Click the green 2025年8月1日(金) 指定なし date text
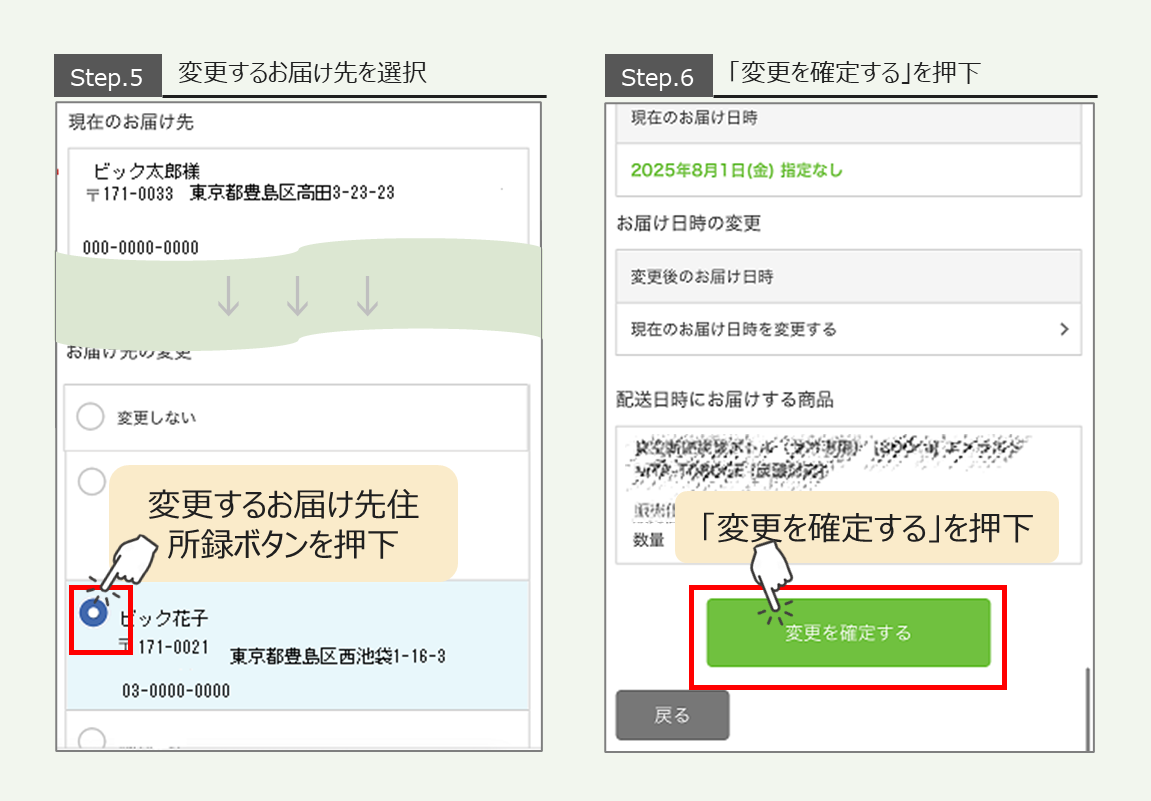This screenshot has width=1151, height=801. pyautogui.click(x=737, y=170)
